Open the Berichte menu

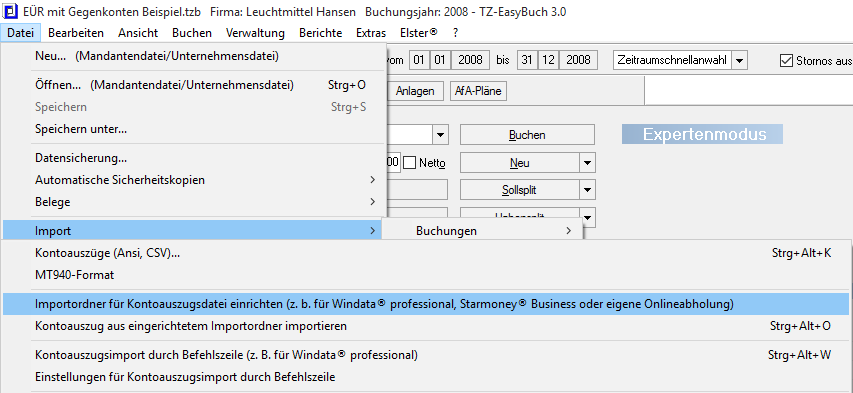click(320, 33)
